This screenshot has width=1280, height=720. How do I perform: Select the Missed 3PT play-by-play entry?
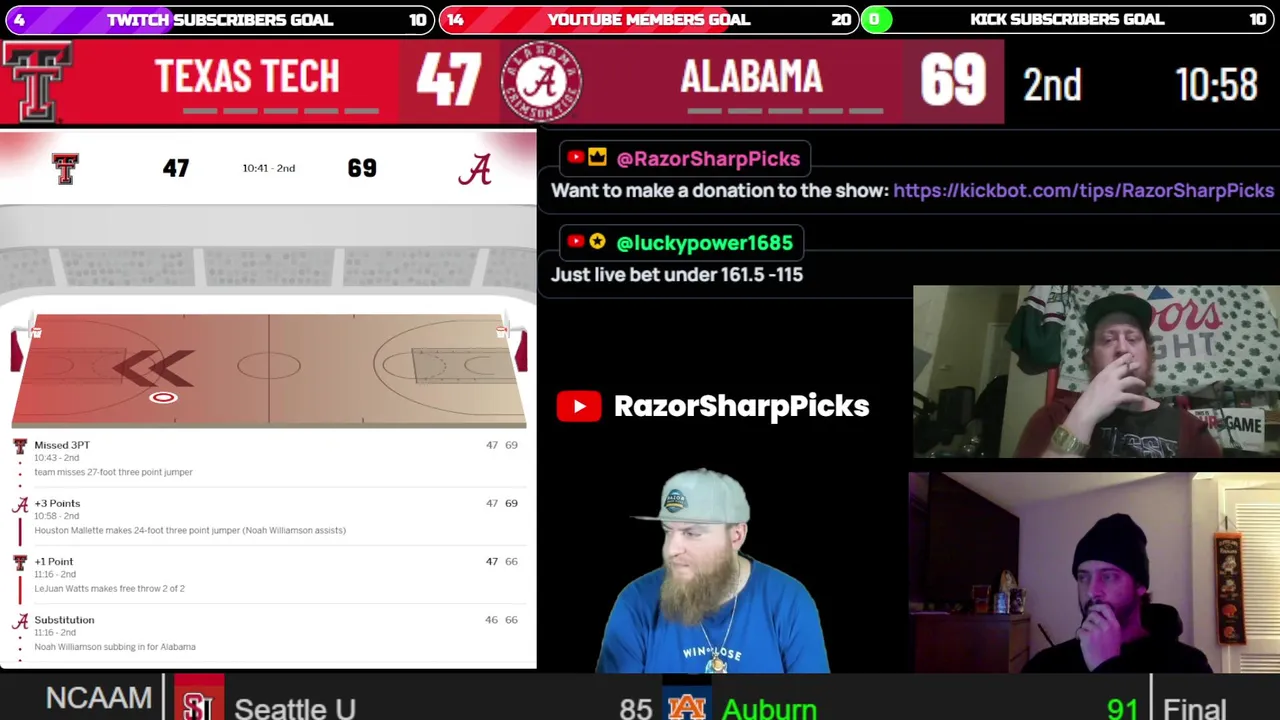point(268,458)
